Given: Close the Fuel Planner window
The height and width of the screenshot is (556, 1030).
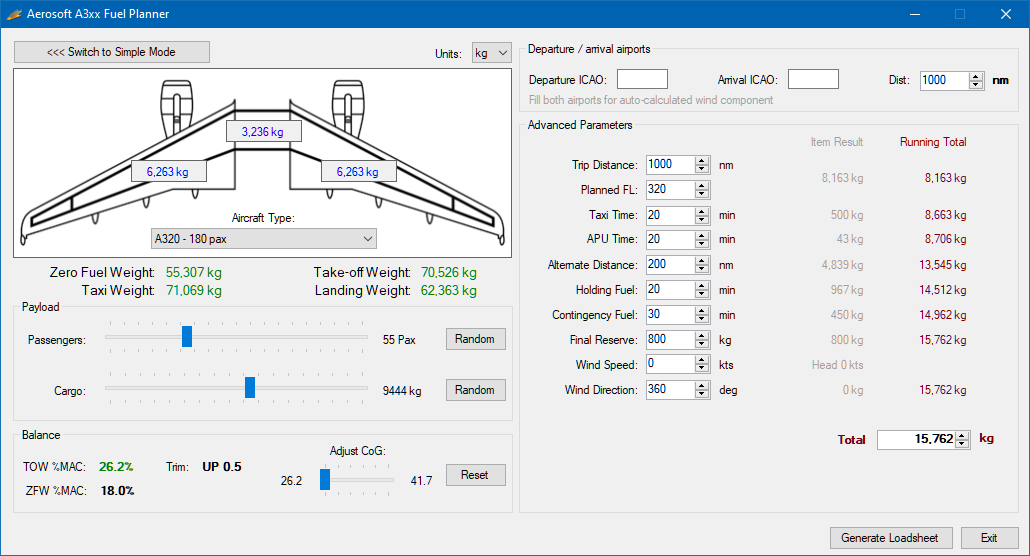Looking at the screenshot, I should point(1006,14).
